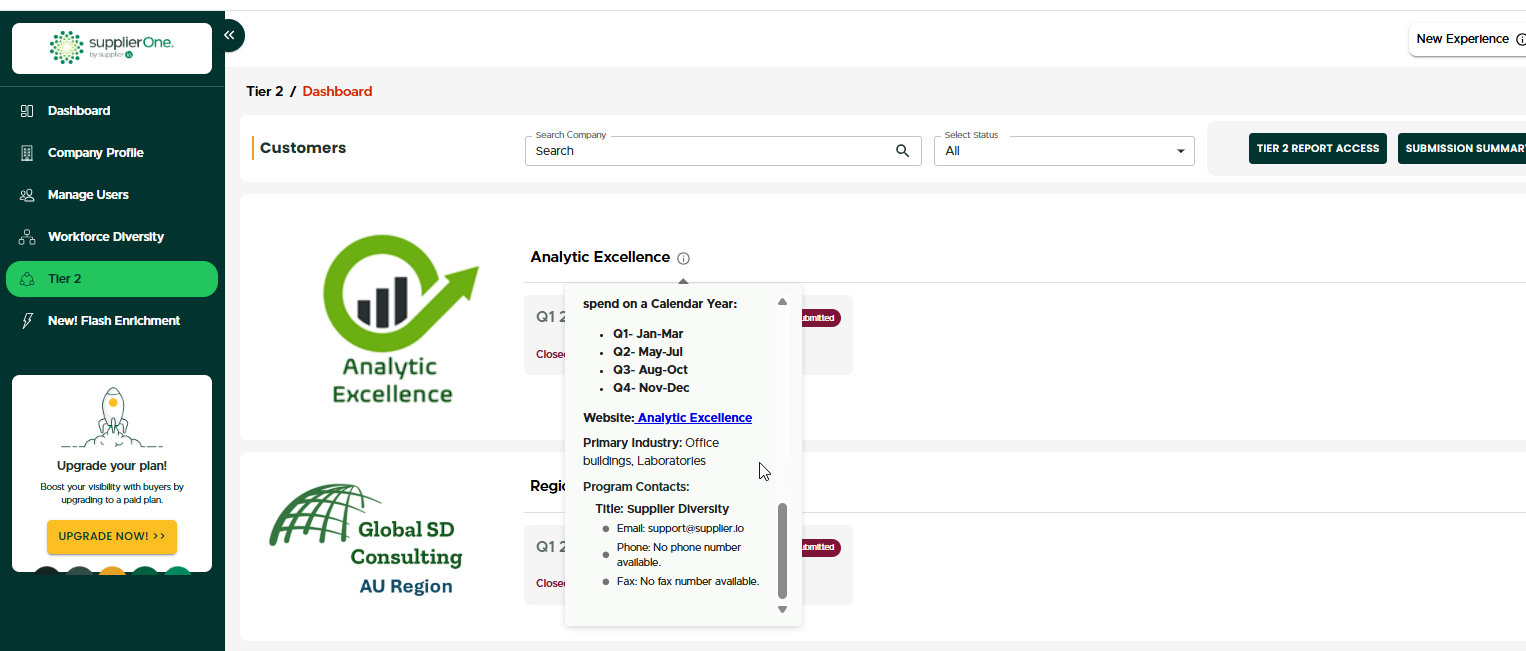1526x651 pixels.
Task: Click the popup scrollbar thumb
Action: 782,550
